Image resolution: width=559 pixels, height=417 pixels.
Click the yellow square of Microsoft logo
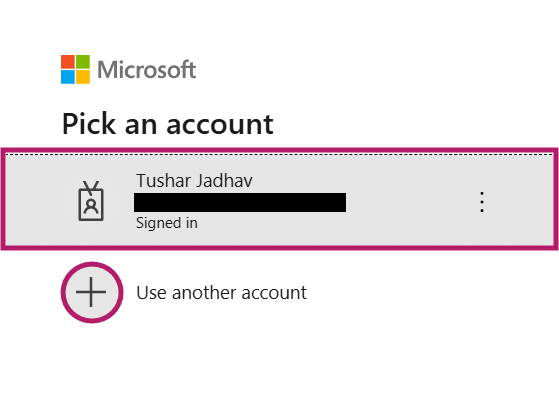point(83,77)
